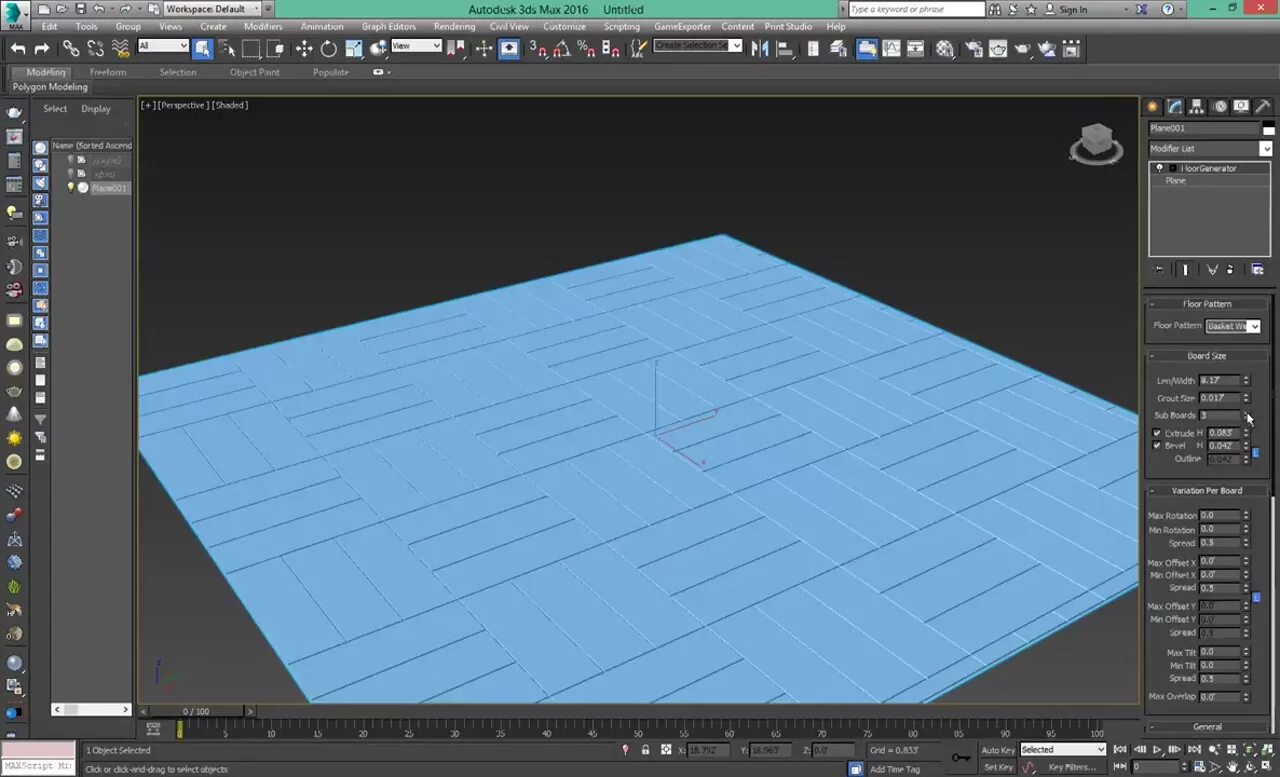Select the Rotate transform tool
This screenshot has height=777, width=1280.
(x=328, y=49)
